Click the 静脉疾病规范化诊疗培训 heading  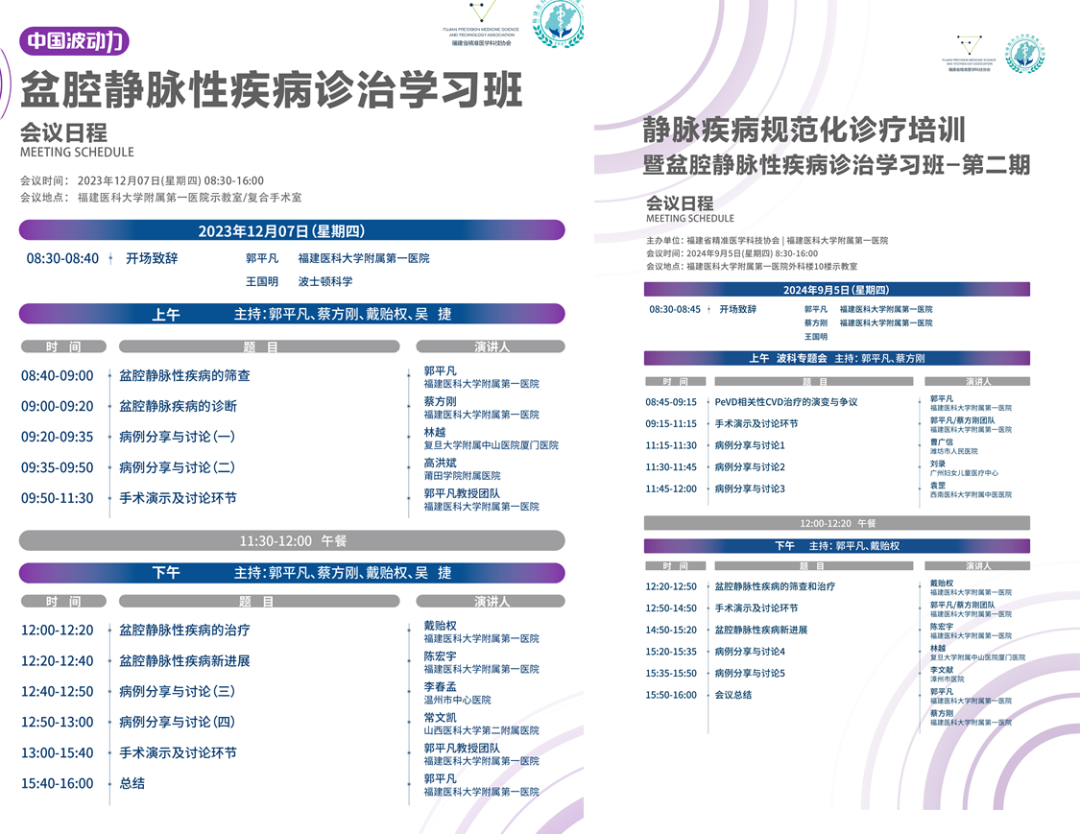coord(804,130)
